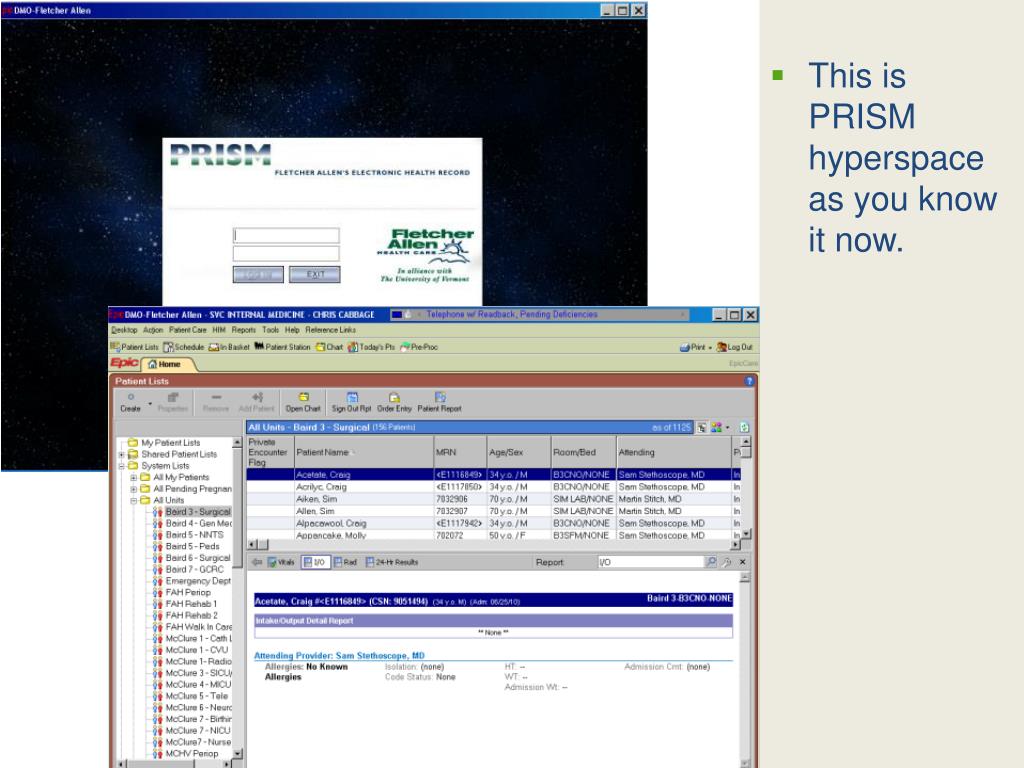
Task: Click the column chooser icon in list header
Action: pos(701,427)
